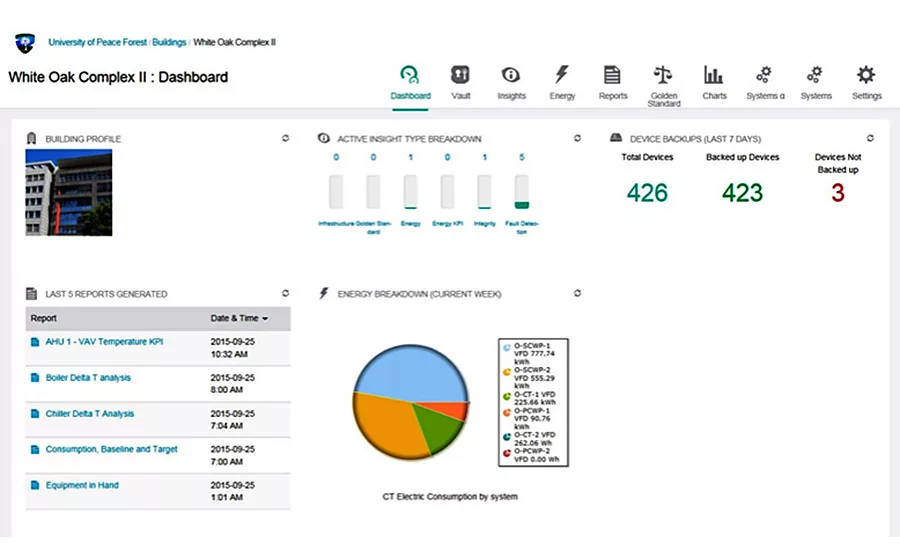Open University of Peace Forest breadcrumb
The height and width of the screenshot is (550, 900).
[x=98, y=42]
